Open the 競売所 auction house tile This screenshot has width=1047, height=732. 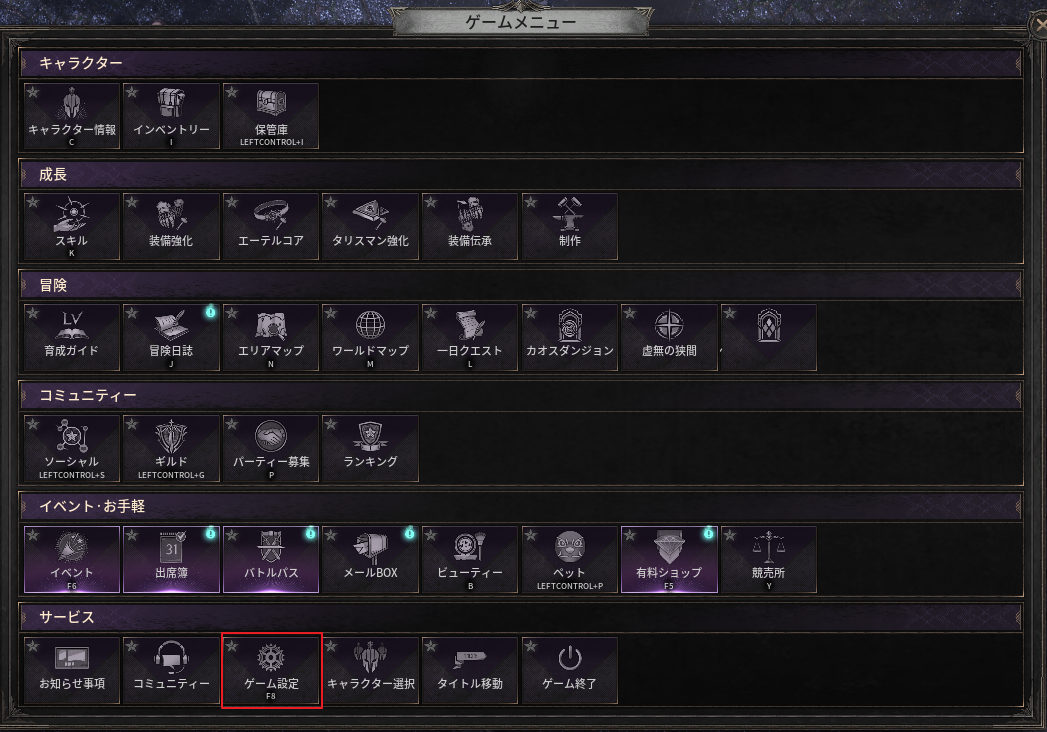pos(769,559)
